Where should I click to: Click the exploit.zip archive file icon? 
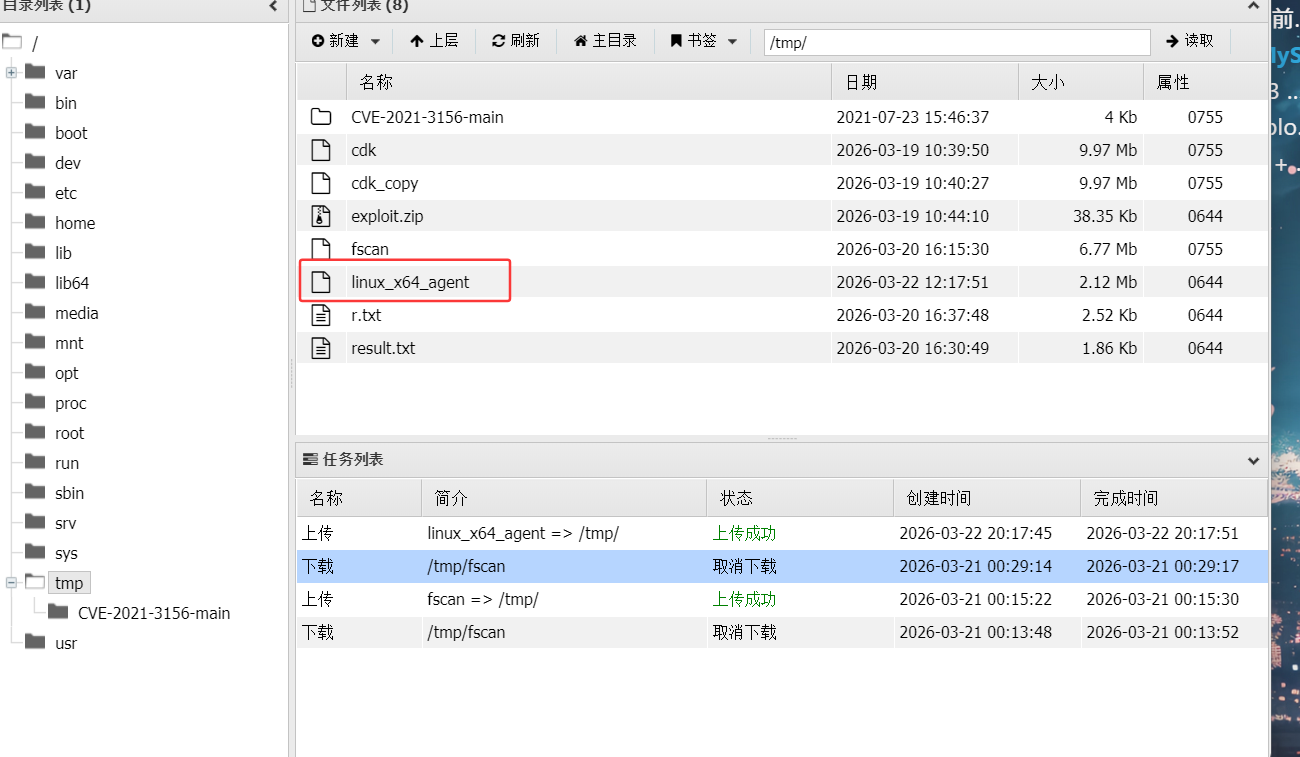pyautogui.click(x=320, y=216)
